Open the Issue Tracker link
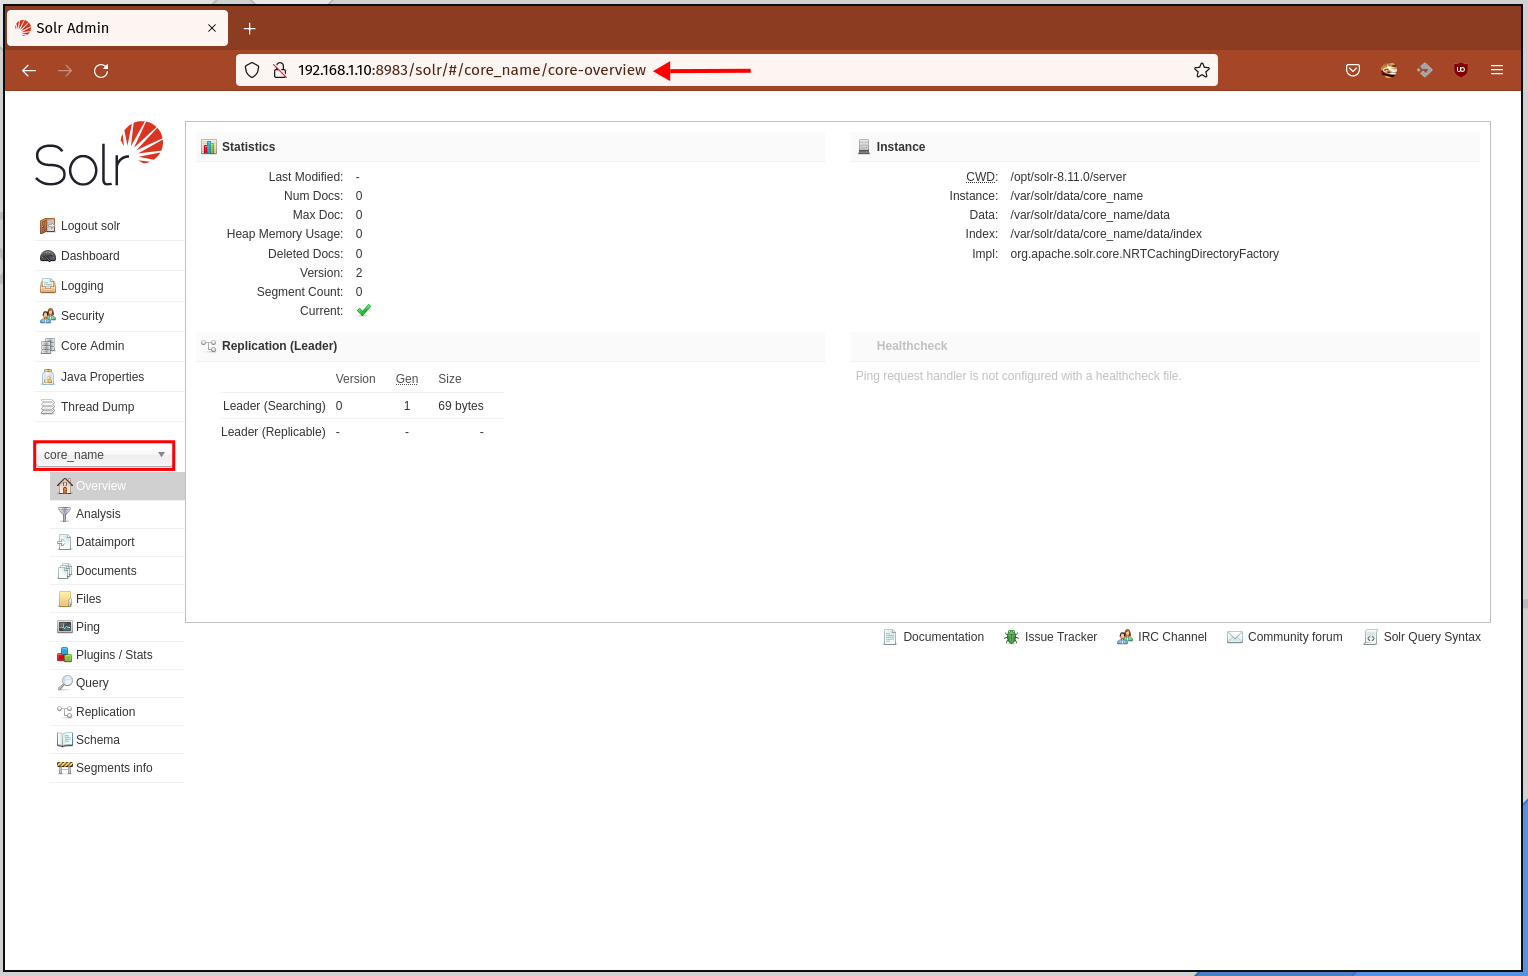 coord(1061,637)
